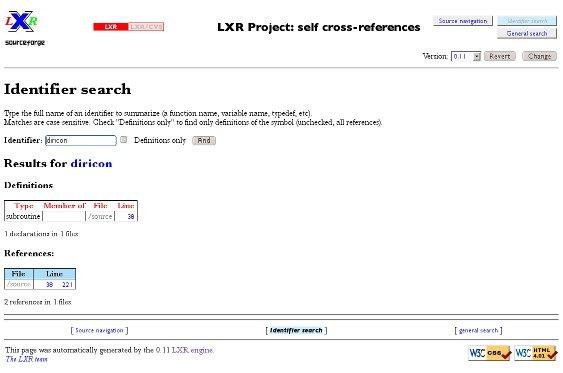Open General search in top menu
Screen dimensions: 563x373
click(527, 33)
